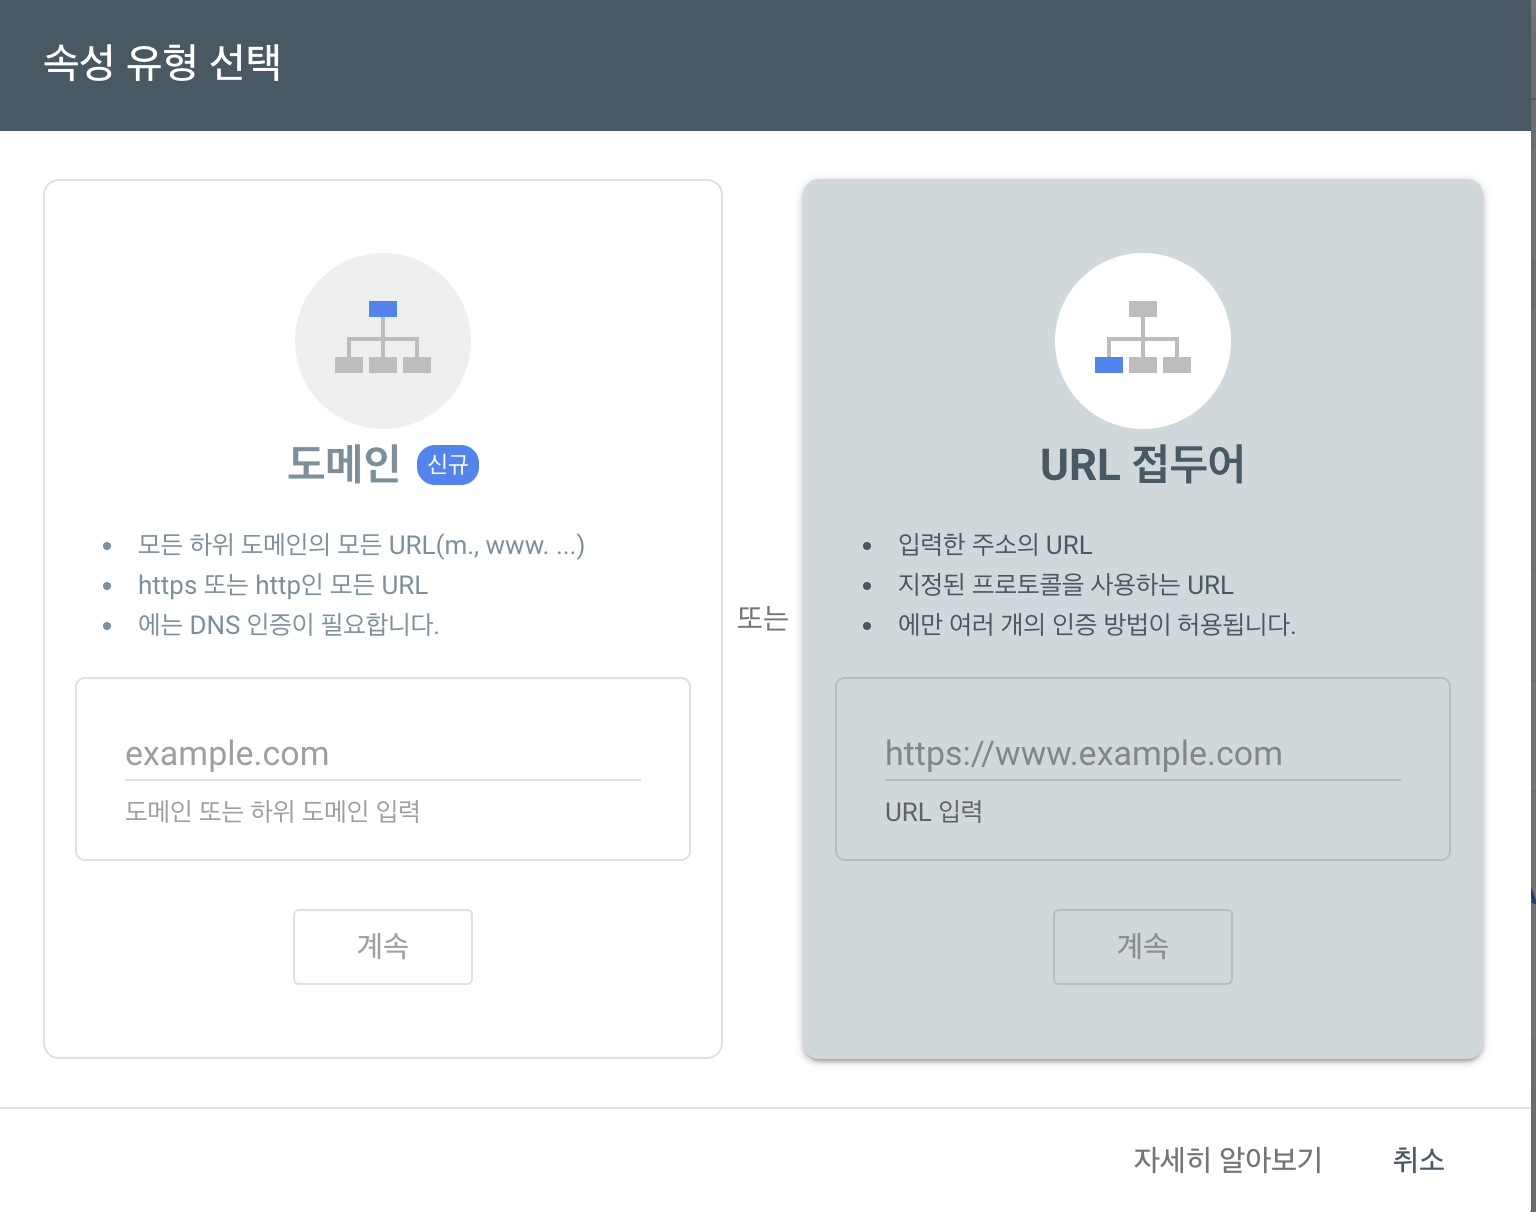Click bullet '에는 DNS 인증이 필요합니다.'
This screenshot has height=1212, width=1536.
(x=289, y=625)
